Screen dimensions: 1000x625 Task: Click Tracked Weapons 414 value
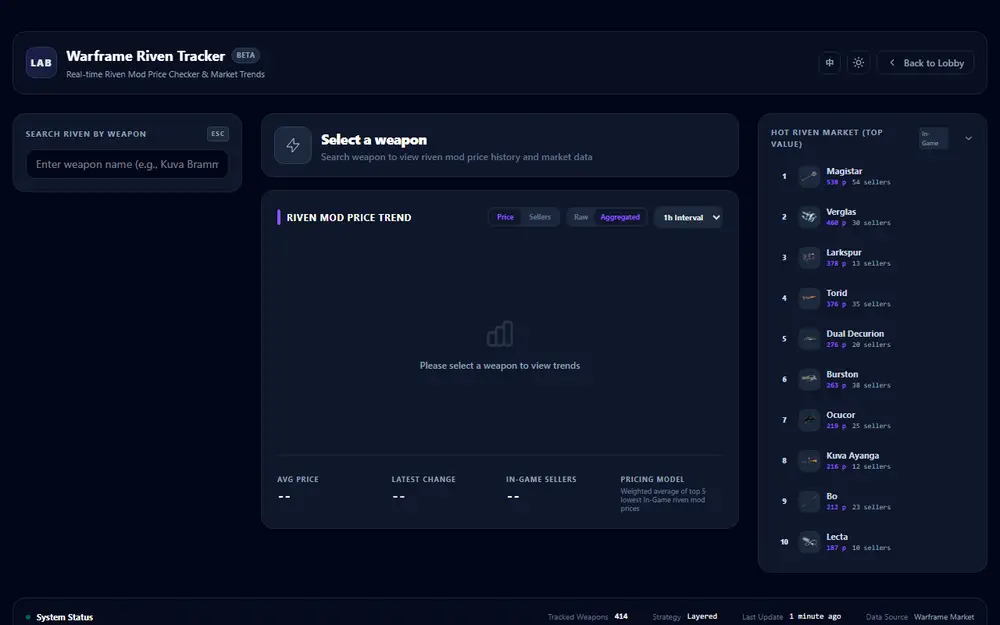point(621,617)
